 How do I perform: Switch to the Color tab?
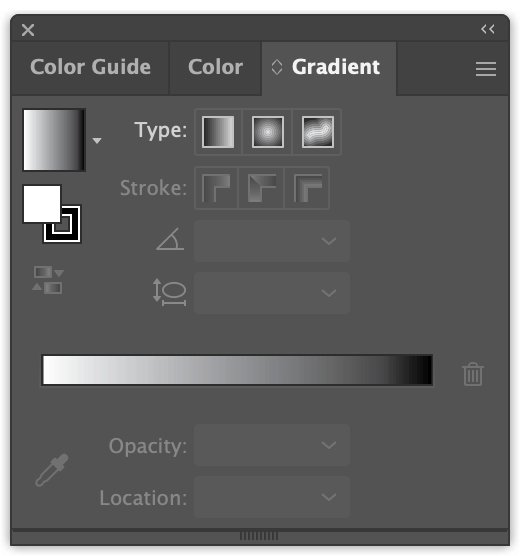coord(215,67)
